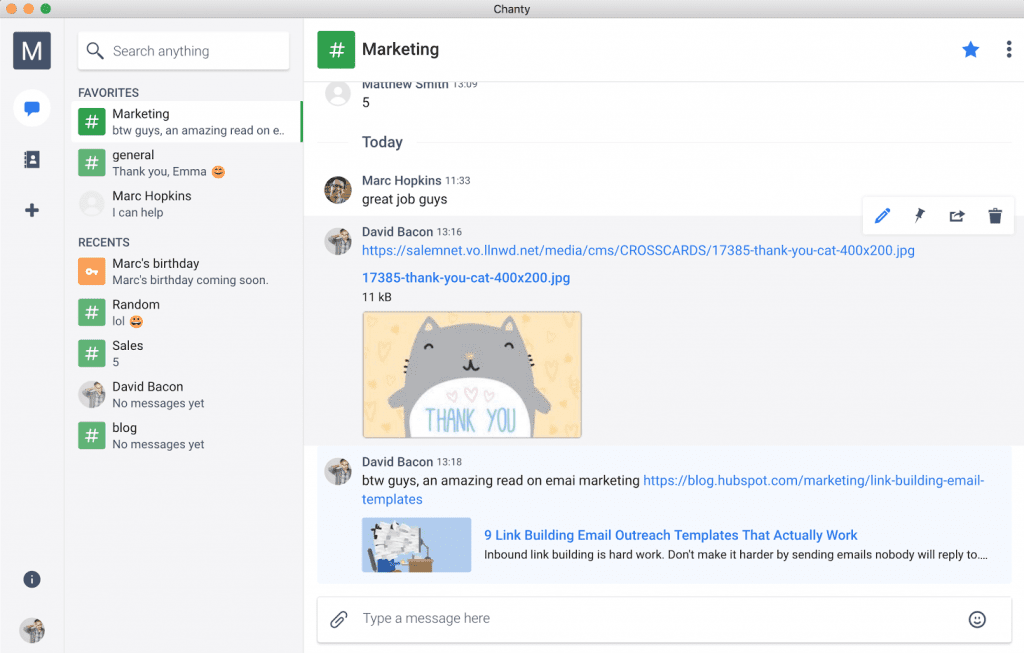1024x653 pixels.
Task: Share the message with forward icon
Action: 957,215
